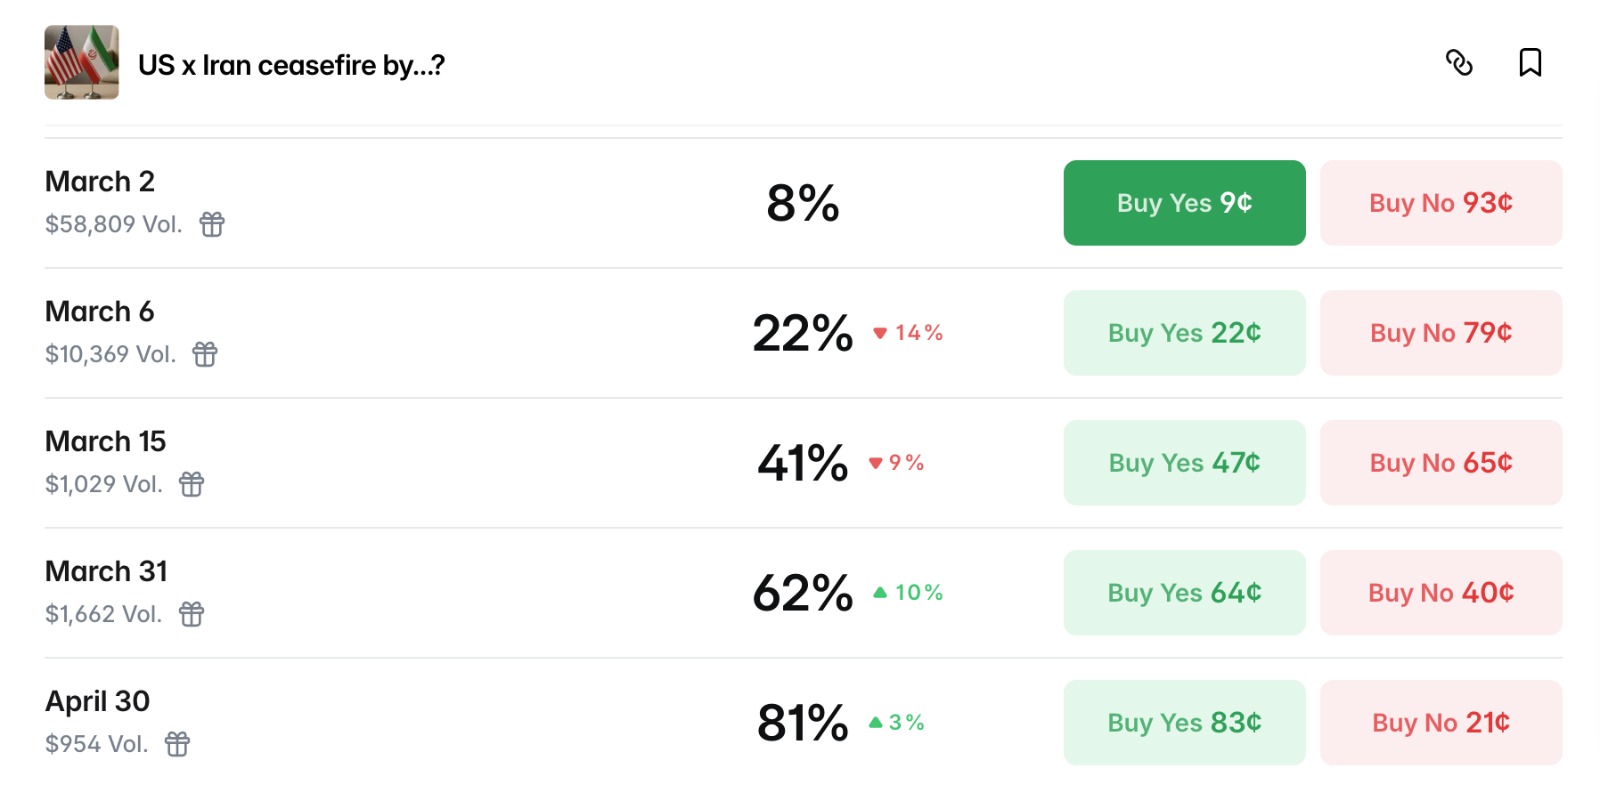This screenshot has height=801, width=1600.
Task: Bookmark the US x Iran ceasefire market
Action: tap(1530, 63)
